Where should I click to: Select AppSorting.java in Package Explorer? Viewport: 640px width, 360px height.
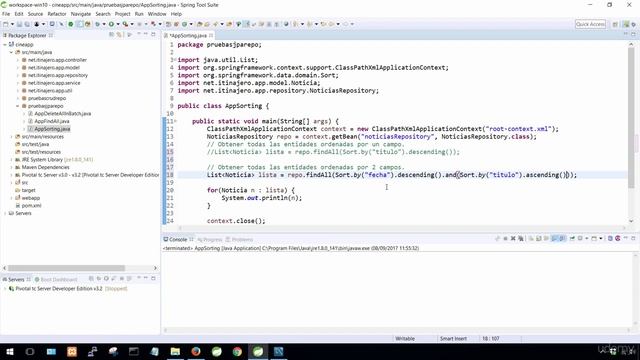[49, 129]
